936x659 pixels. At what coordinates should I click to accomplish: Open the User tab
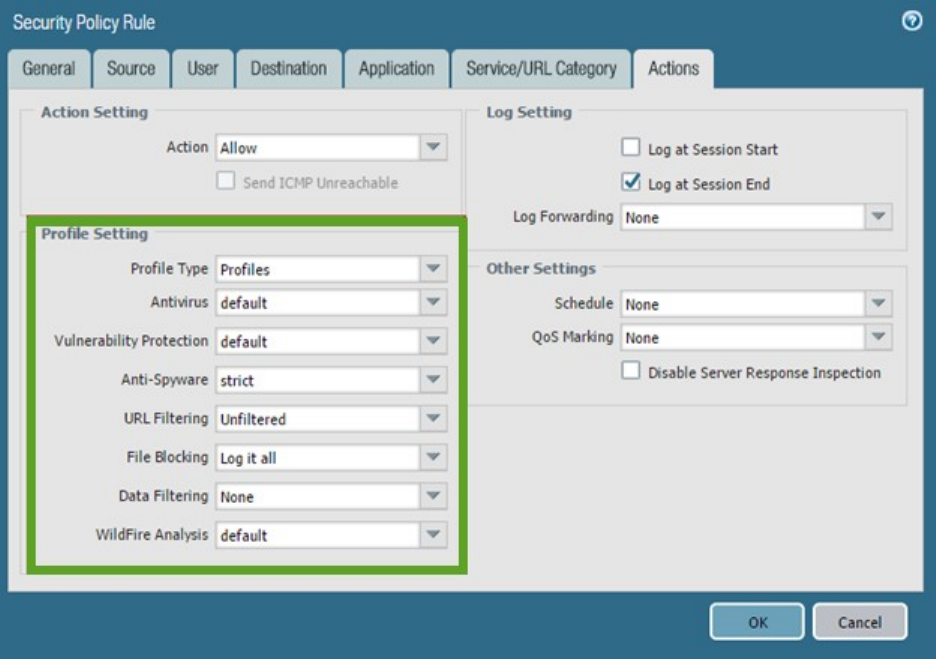[203, 69]
